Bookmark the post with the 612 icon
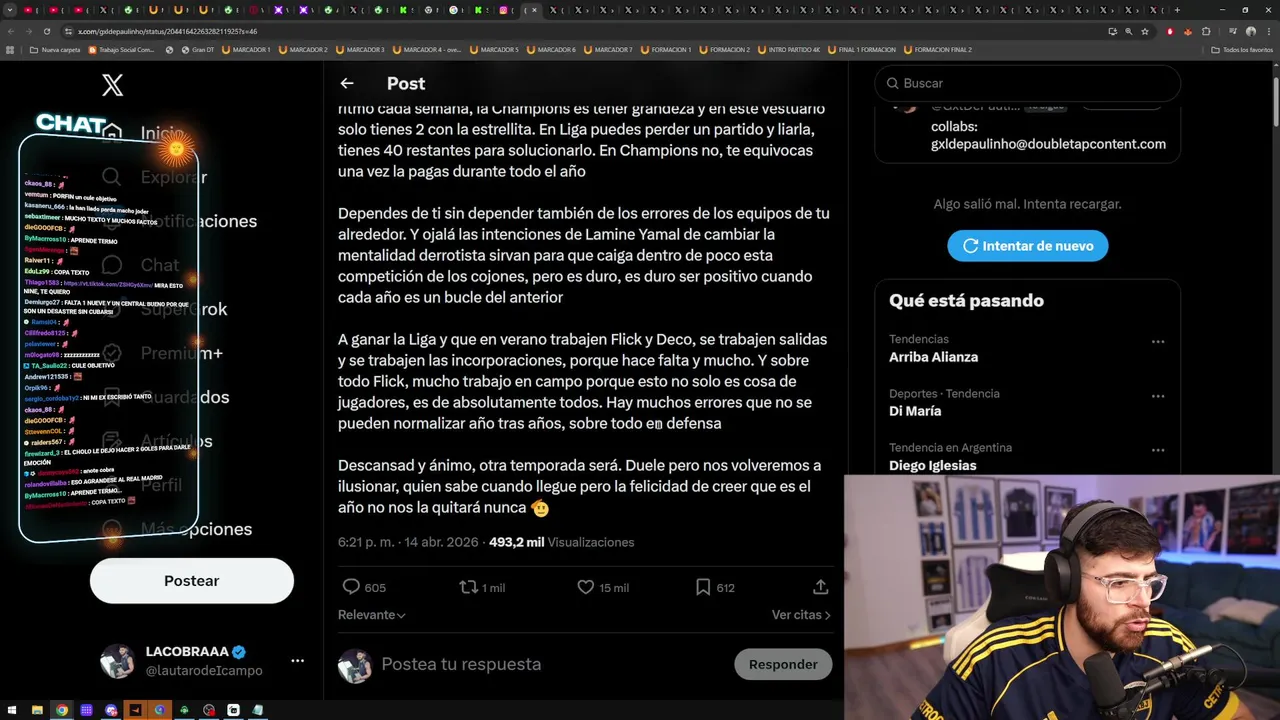The width and height of the screenshot is (1280, 720). (703, 587)
